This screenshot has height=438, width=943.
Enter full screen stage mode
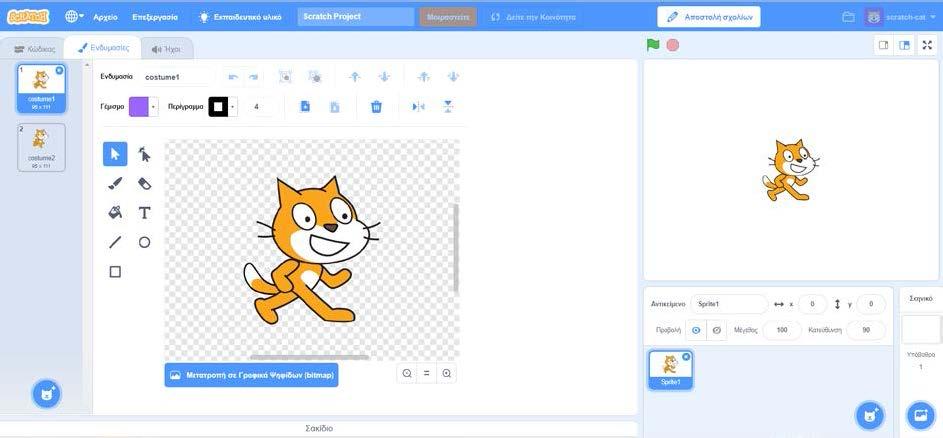(928, 45)
